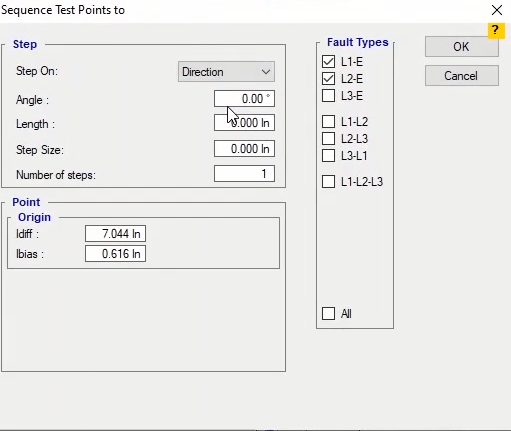Image resolution: width=511 pixels, height=431 pixels.
Task: Uncheck the L2-E fault type
Action: click(328, 79)
